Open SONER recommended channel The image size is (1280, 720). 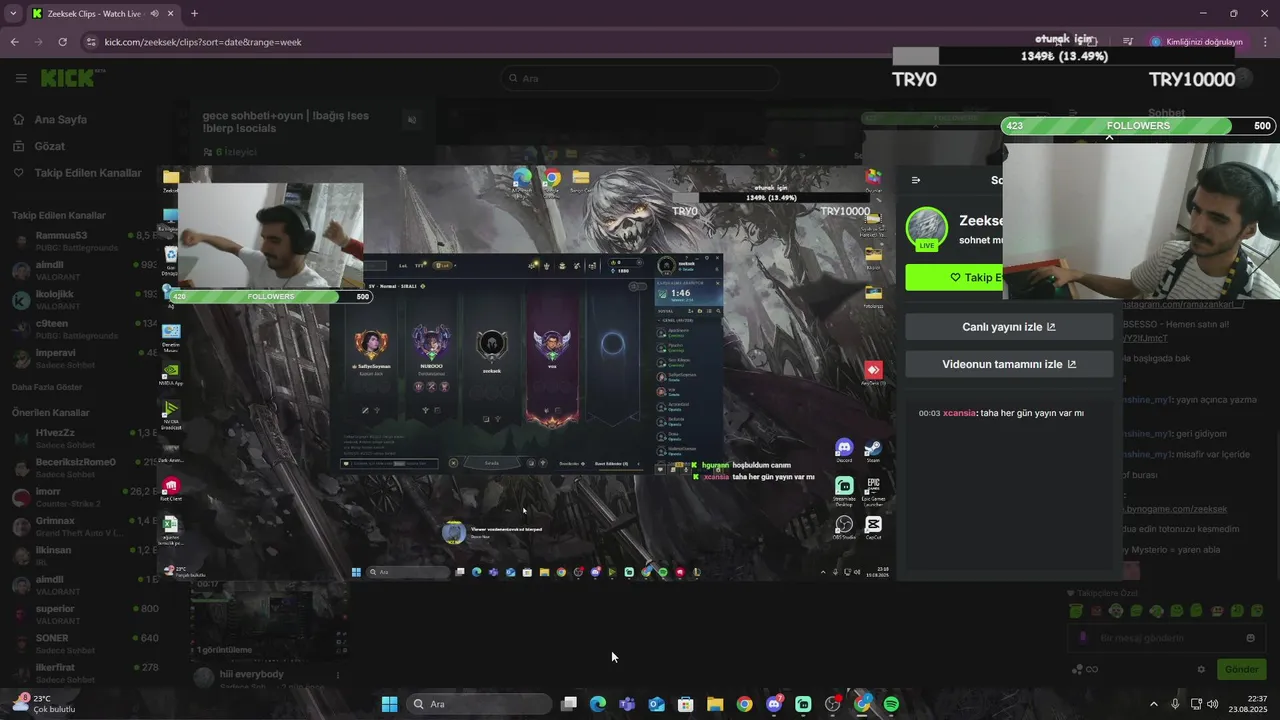(85, 643)
